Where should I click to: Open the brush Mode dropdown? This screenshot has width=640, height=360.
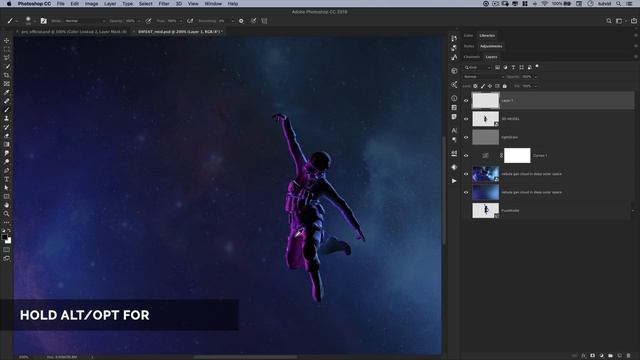tap(85, 21)
